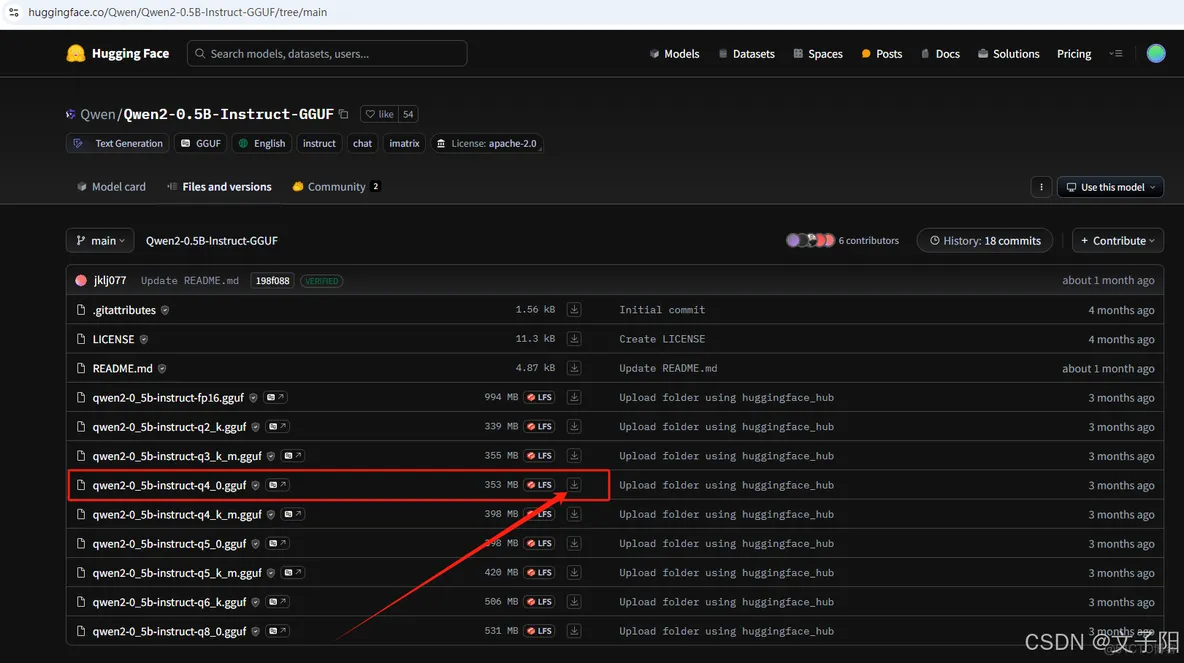Open the README.md file link
This screenshot has height=663, width=1184.
(122, 368)
